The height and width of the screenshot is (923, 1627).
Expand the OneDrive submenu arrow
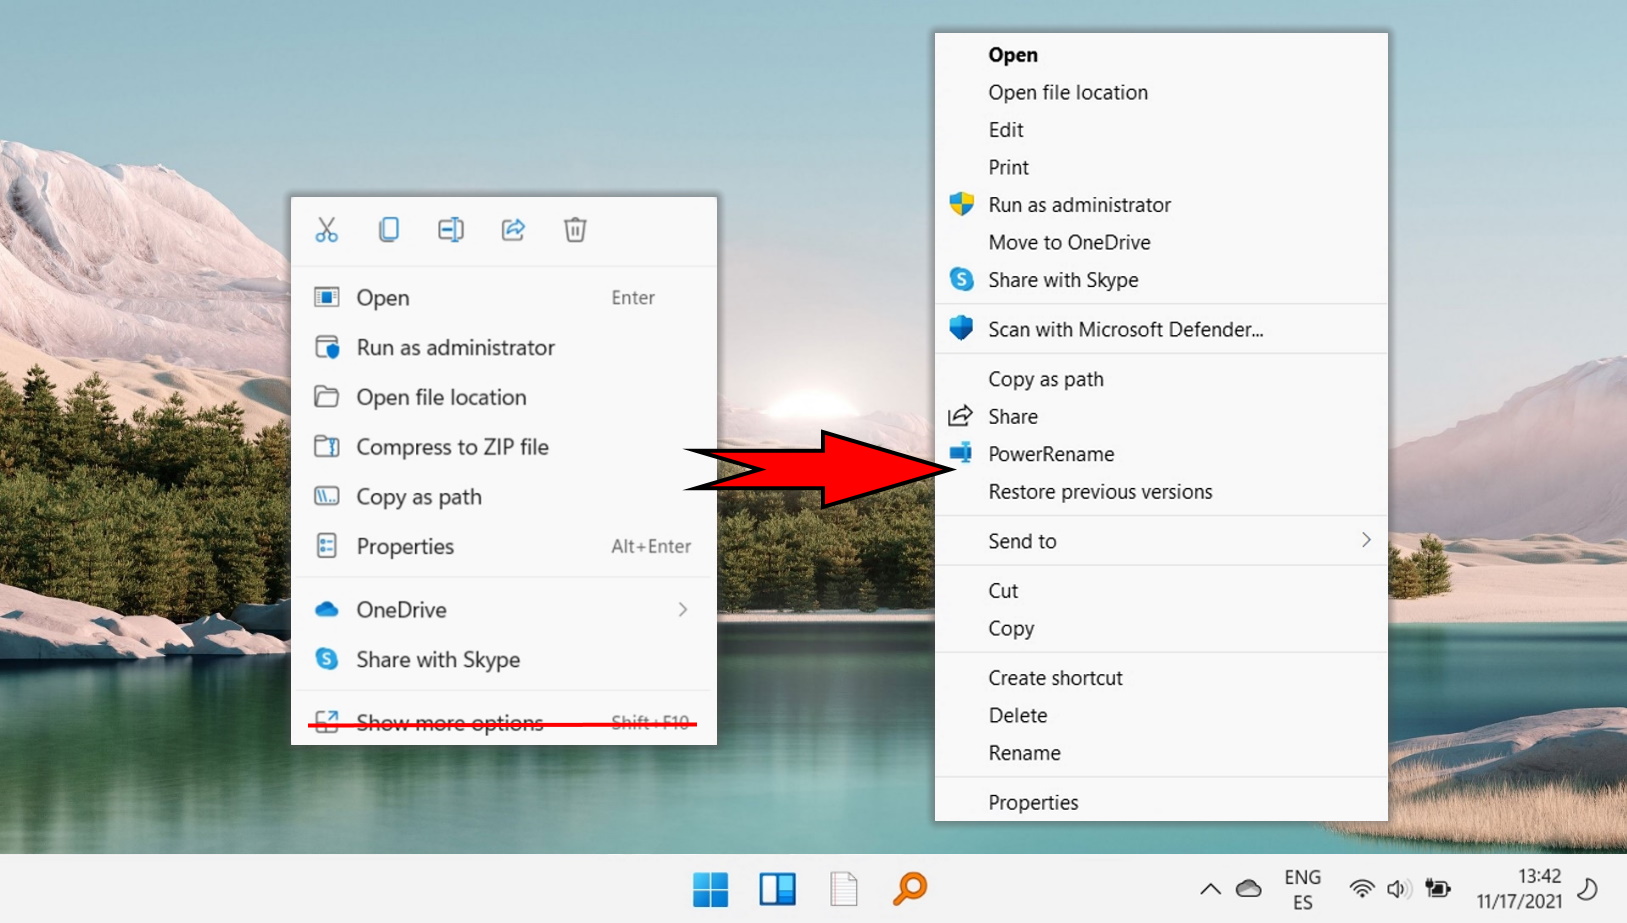pos(683,609)
